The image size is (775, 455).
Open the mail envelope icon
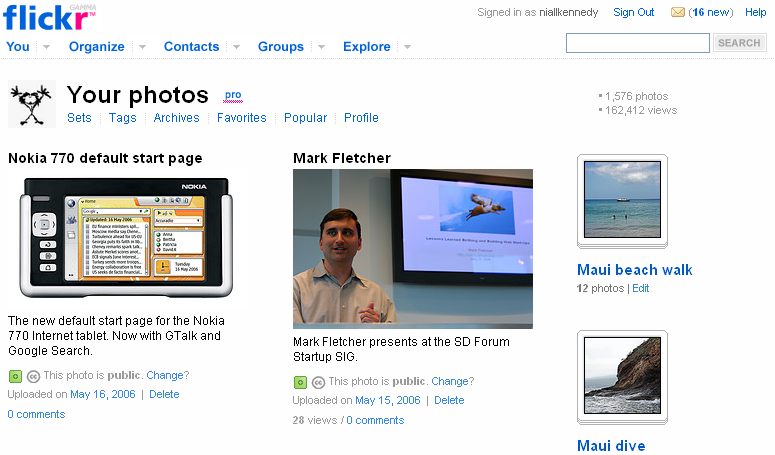tap(678, 12)
